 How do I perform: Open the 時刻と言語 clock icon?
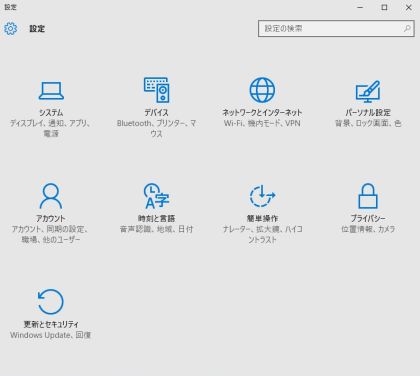(156, 196)
